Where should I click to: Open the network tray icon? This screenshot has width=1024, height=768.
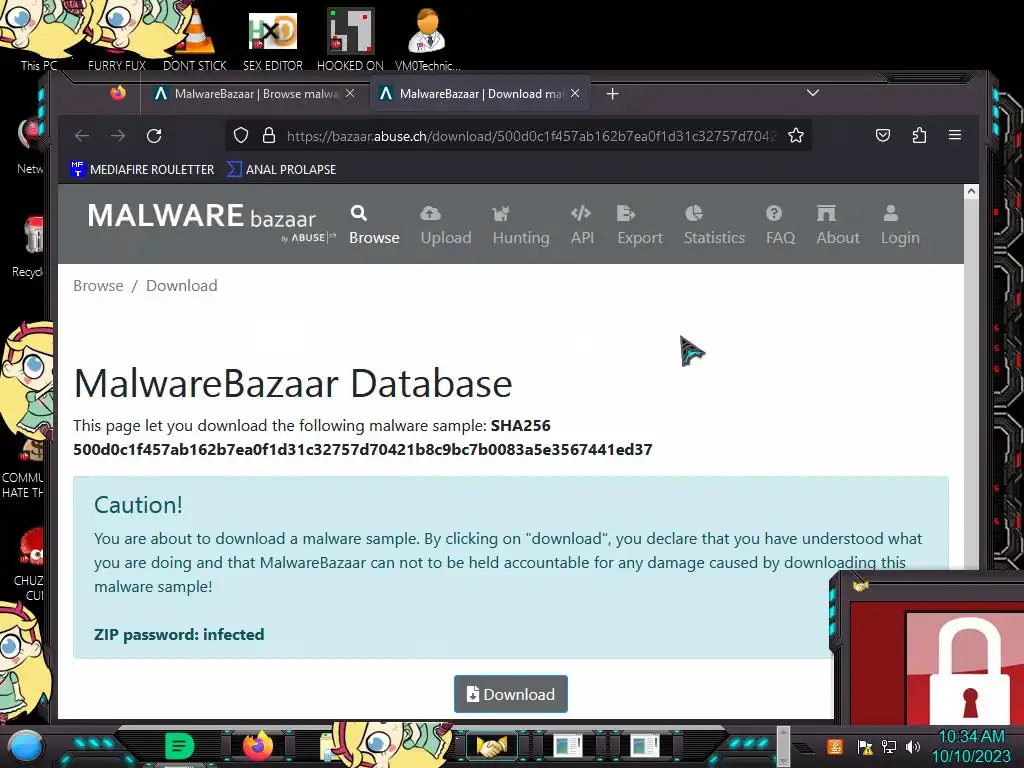[x=888, y=746]
